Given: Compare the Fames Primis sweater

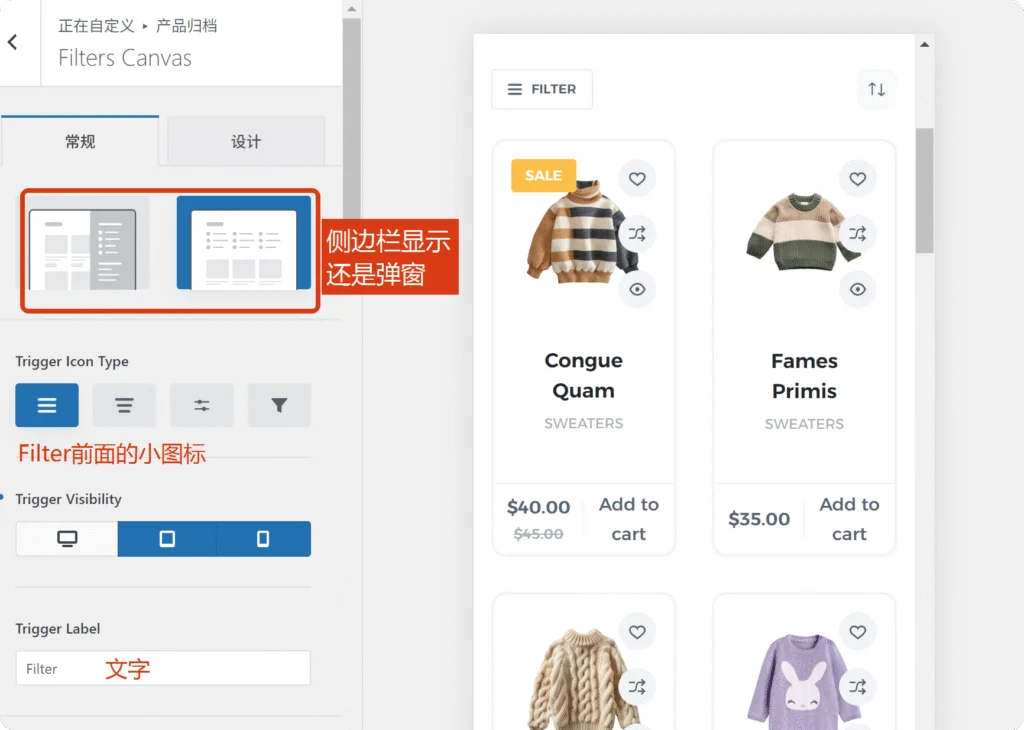Looking at the screenshot, I should click(x=857, y=233).
